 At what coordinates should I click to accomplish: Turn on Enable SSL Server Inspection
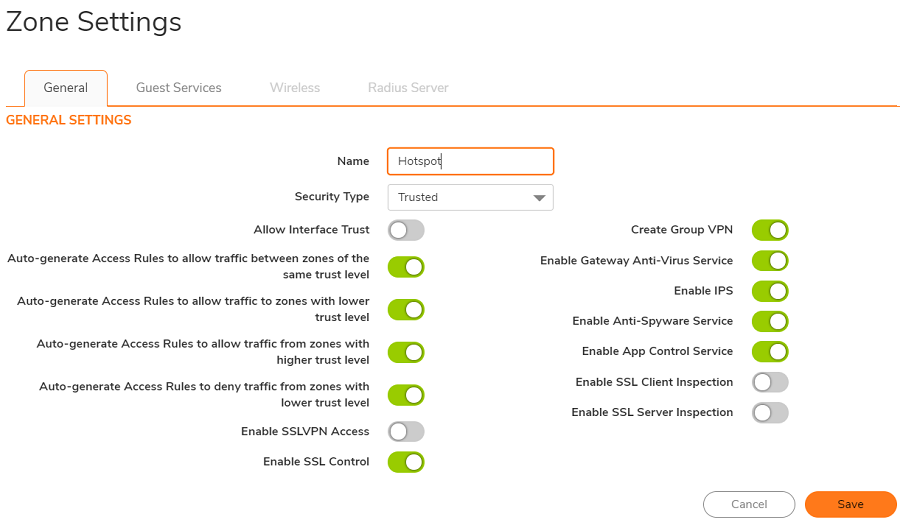pos(770,412)
